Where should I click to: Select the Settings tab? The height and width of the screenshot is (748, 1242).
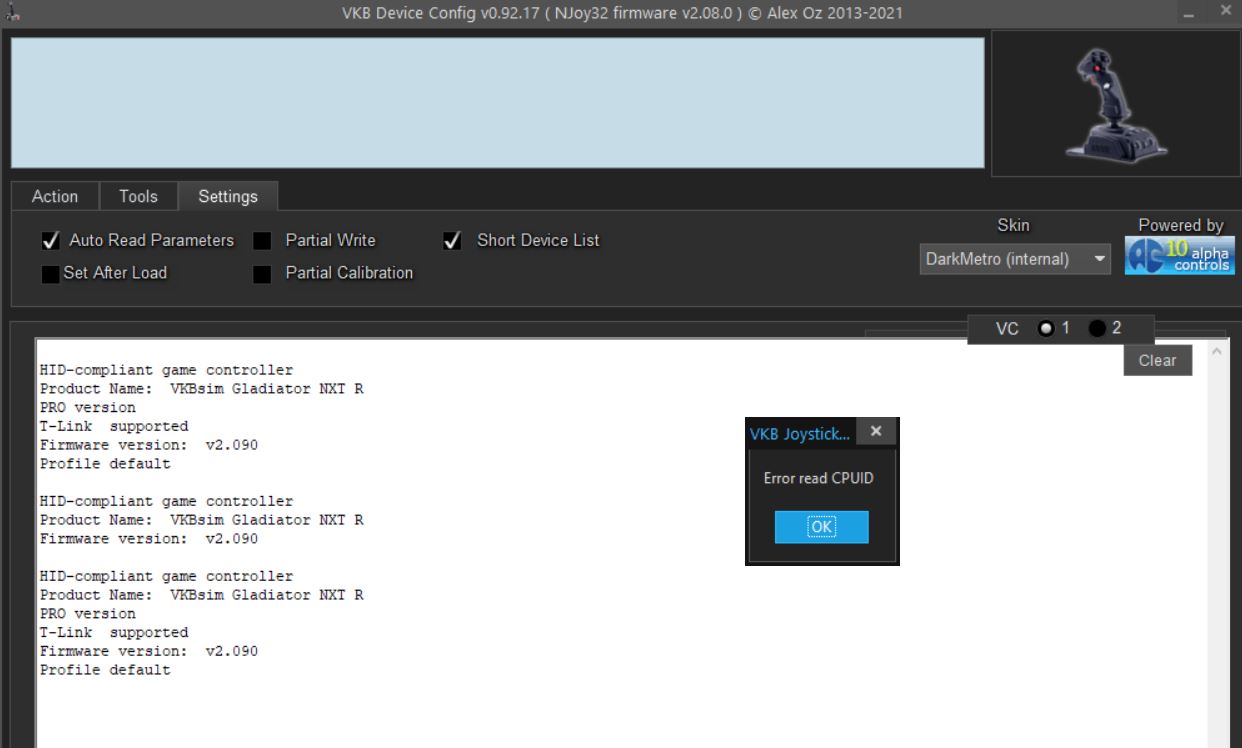point(228,196)
